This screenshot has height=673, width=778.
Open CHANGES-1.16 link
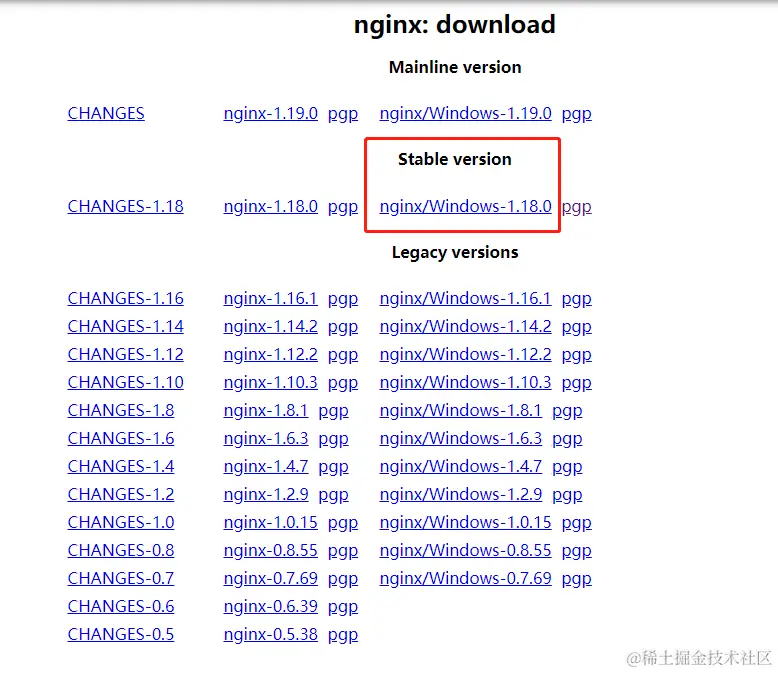126,299
